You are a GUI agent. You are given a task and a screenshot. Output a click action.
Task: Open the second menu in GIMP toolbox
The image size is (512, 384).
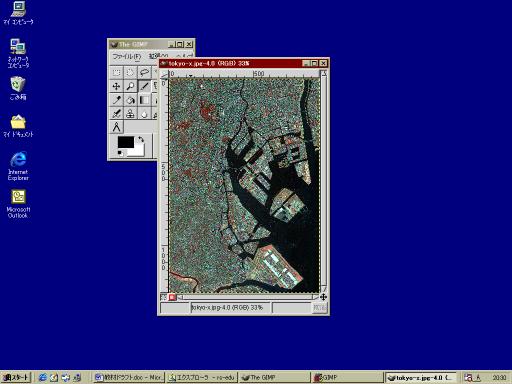[x=158, y=56]
